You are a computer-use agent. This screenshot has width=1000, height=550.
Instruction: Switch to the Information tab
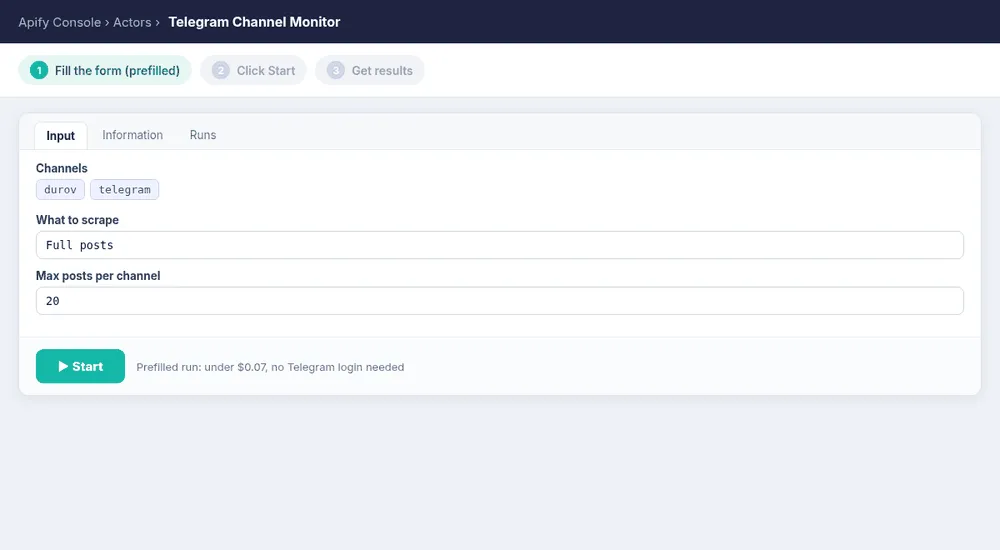click(x=133, y=135)
